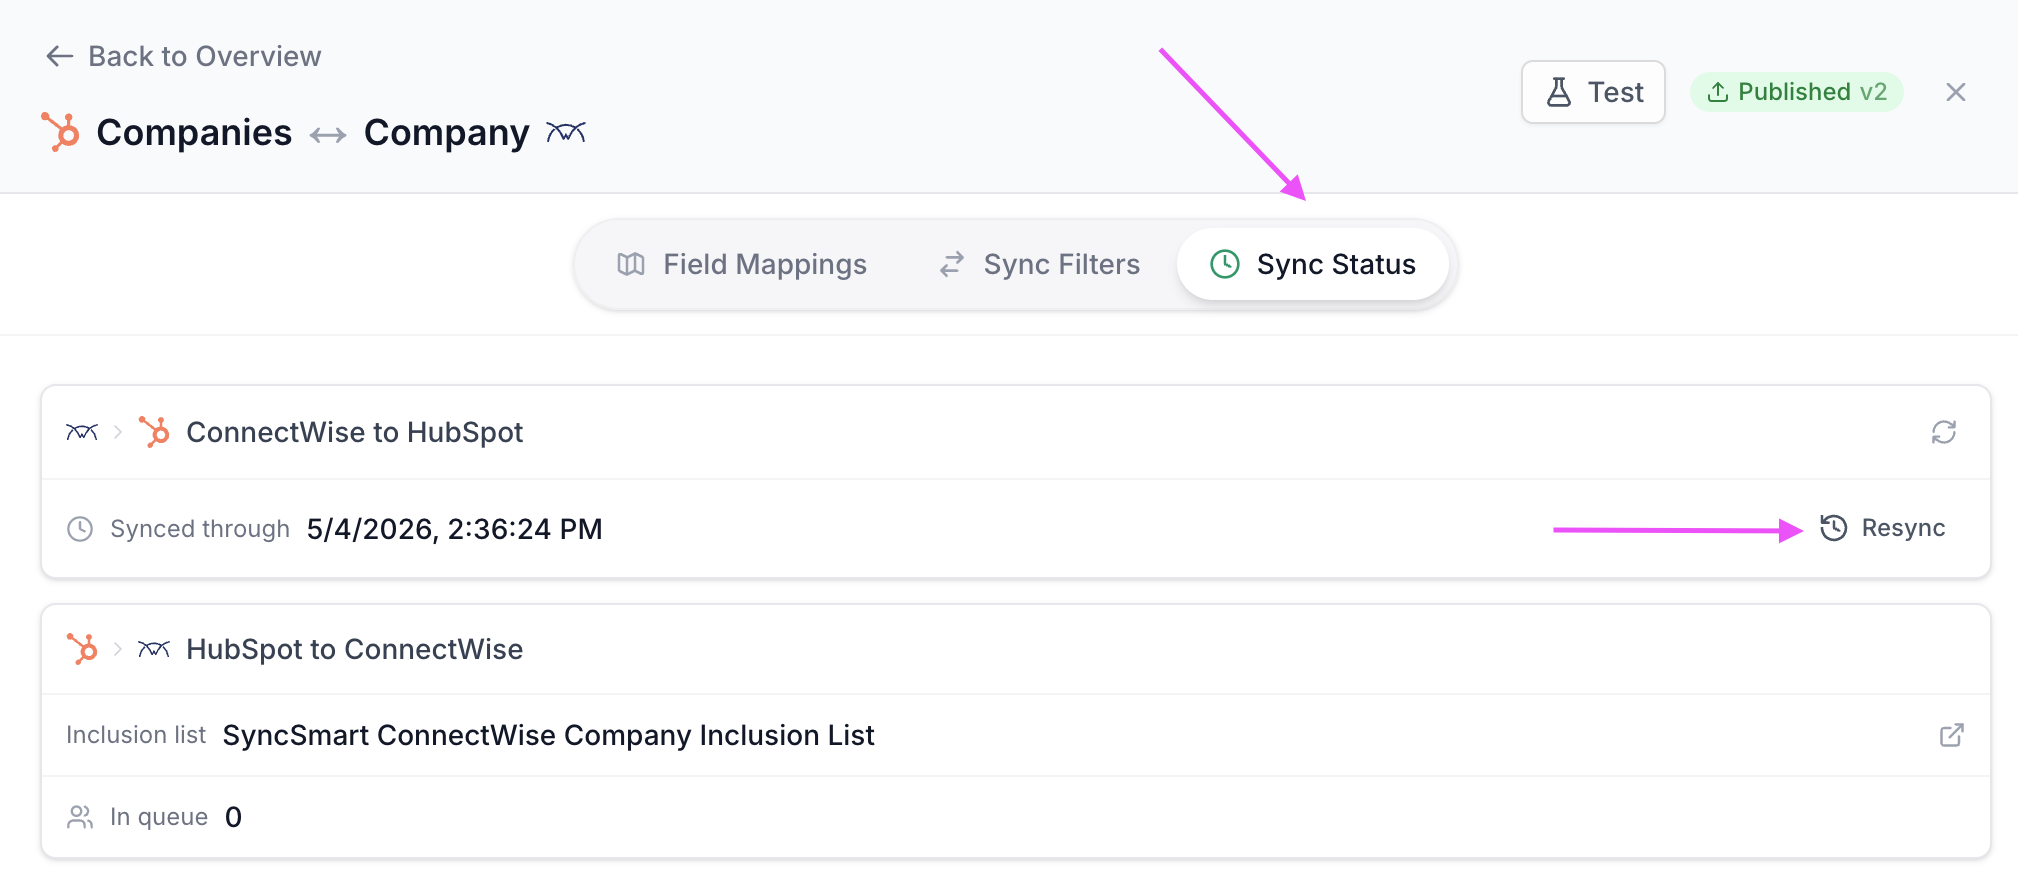Screen dimensions: 2018x894
Task: Open the Sync Filters tab
Action: point(1040,264)
